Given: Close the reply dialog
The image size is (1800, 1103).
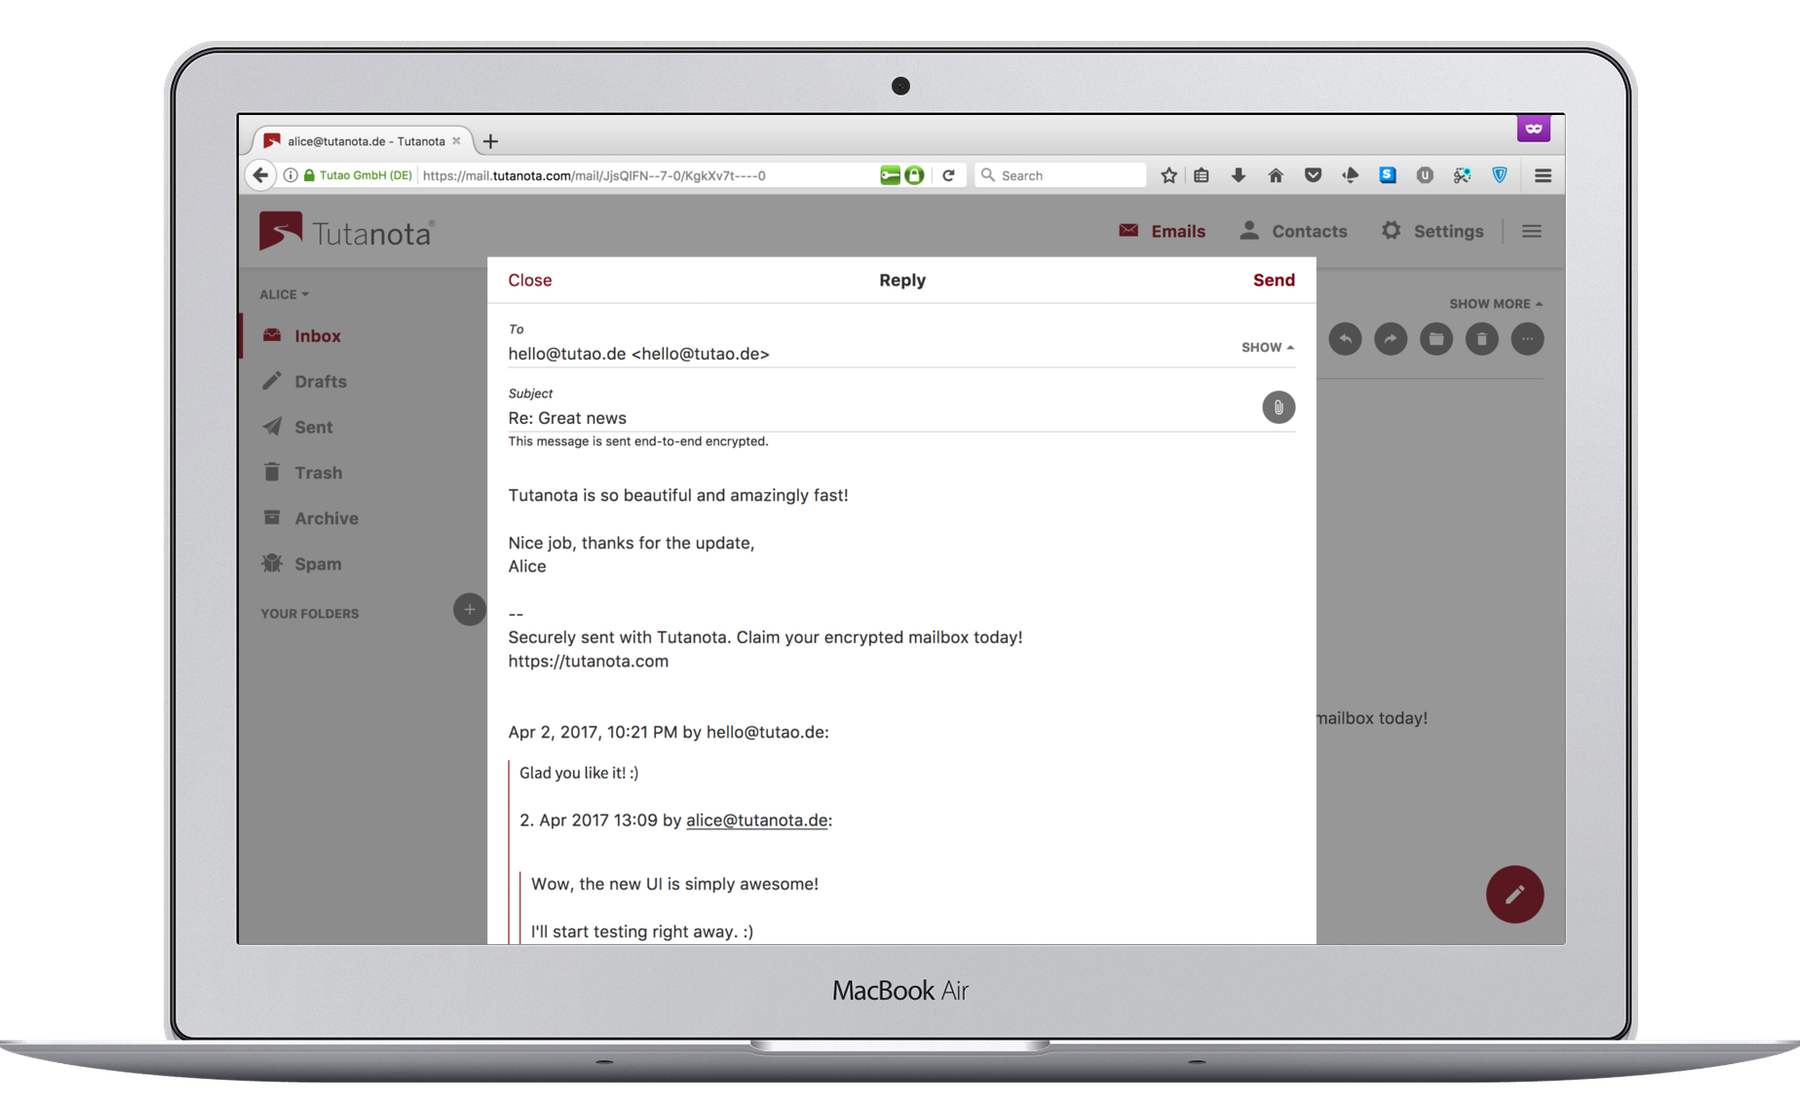Looking at the screenshot, I should point(530,280).
